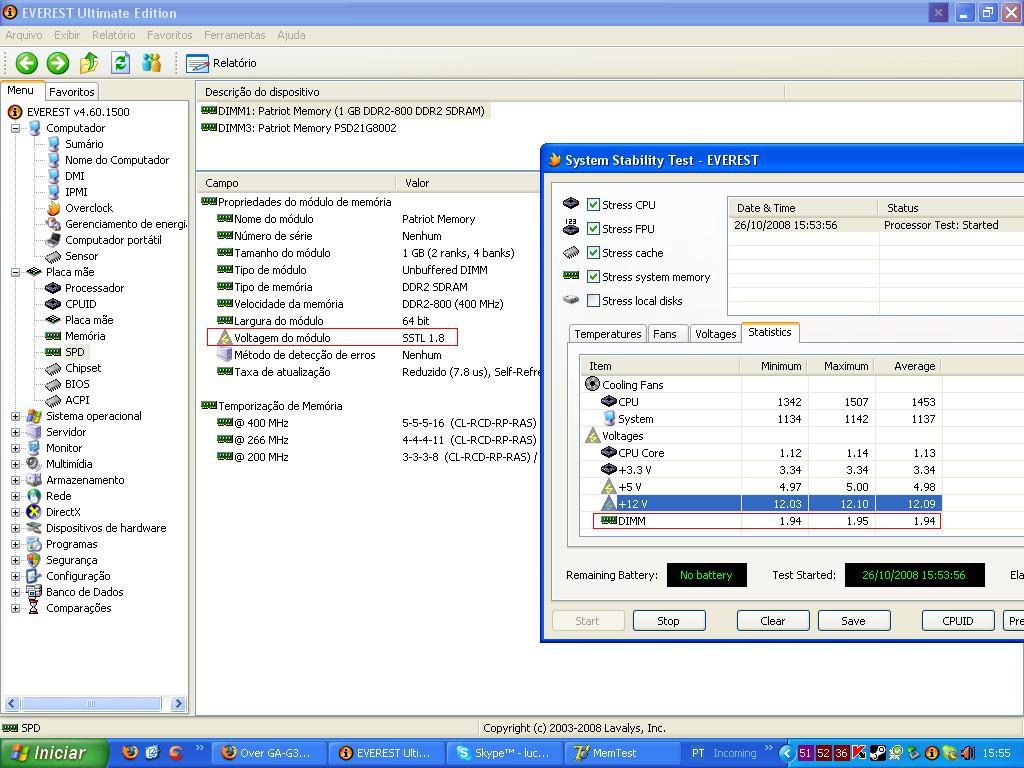The image size is (1024, 768).
Task: Expand Dispositivos de hardware node
Action: pyautogui.click(x=15, y=528)
